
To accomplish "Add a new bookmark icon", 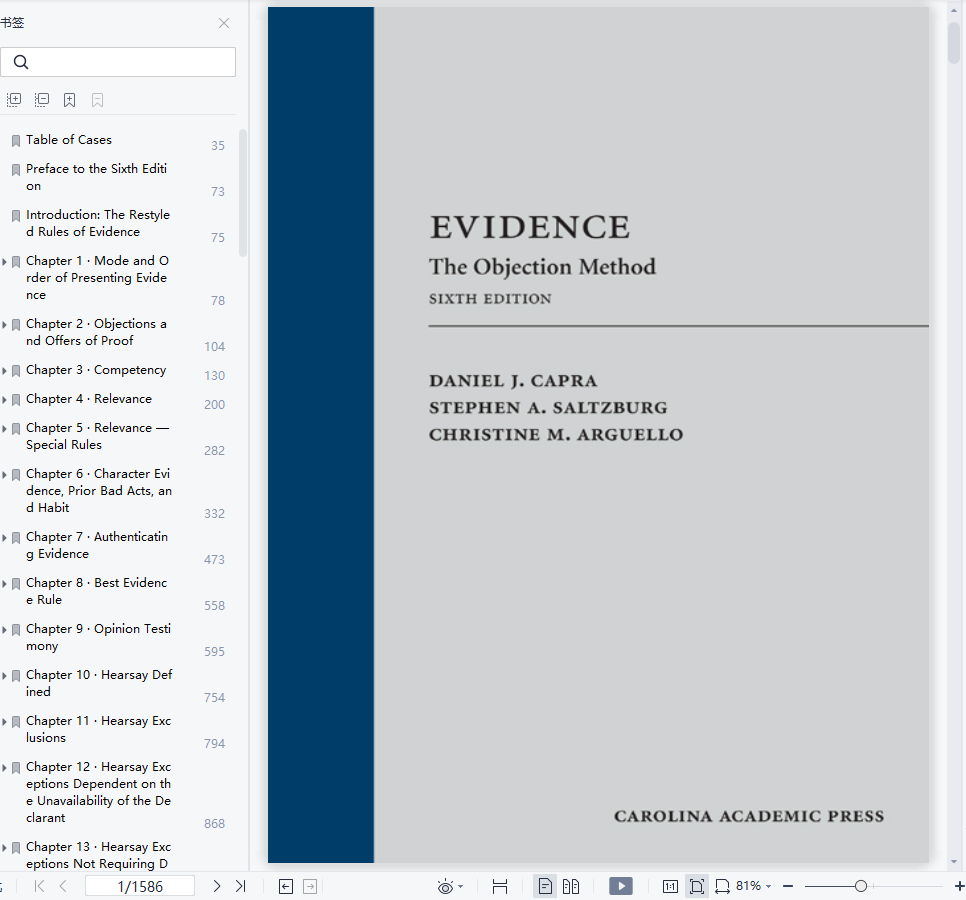I will (x=70, y=100).
